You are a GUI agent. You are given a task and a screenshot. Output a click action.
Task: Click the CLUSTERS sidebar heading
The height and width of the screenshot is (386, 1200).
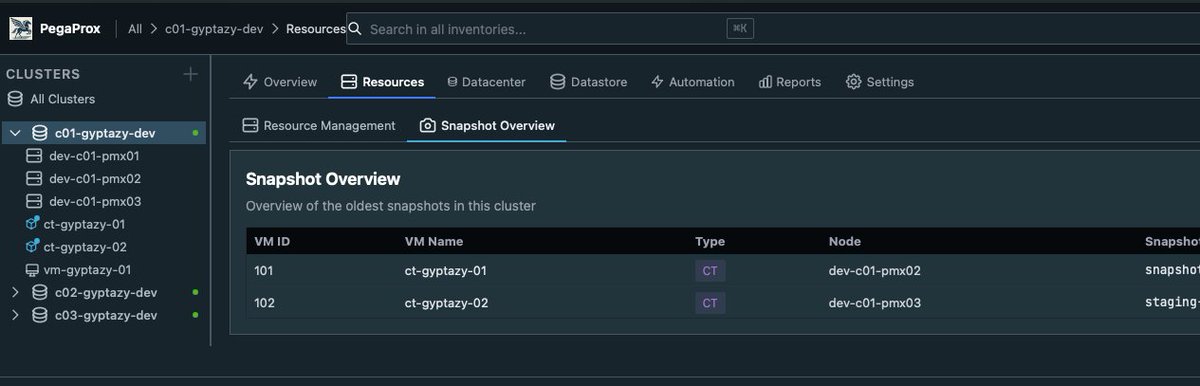coord(43,74)
